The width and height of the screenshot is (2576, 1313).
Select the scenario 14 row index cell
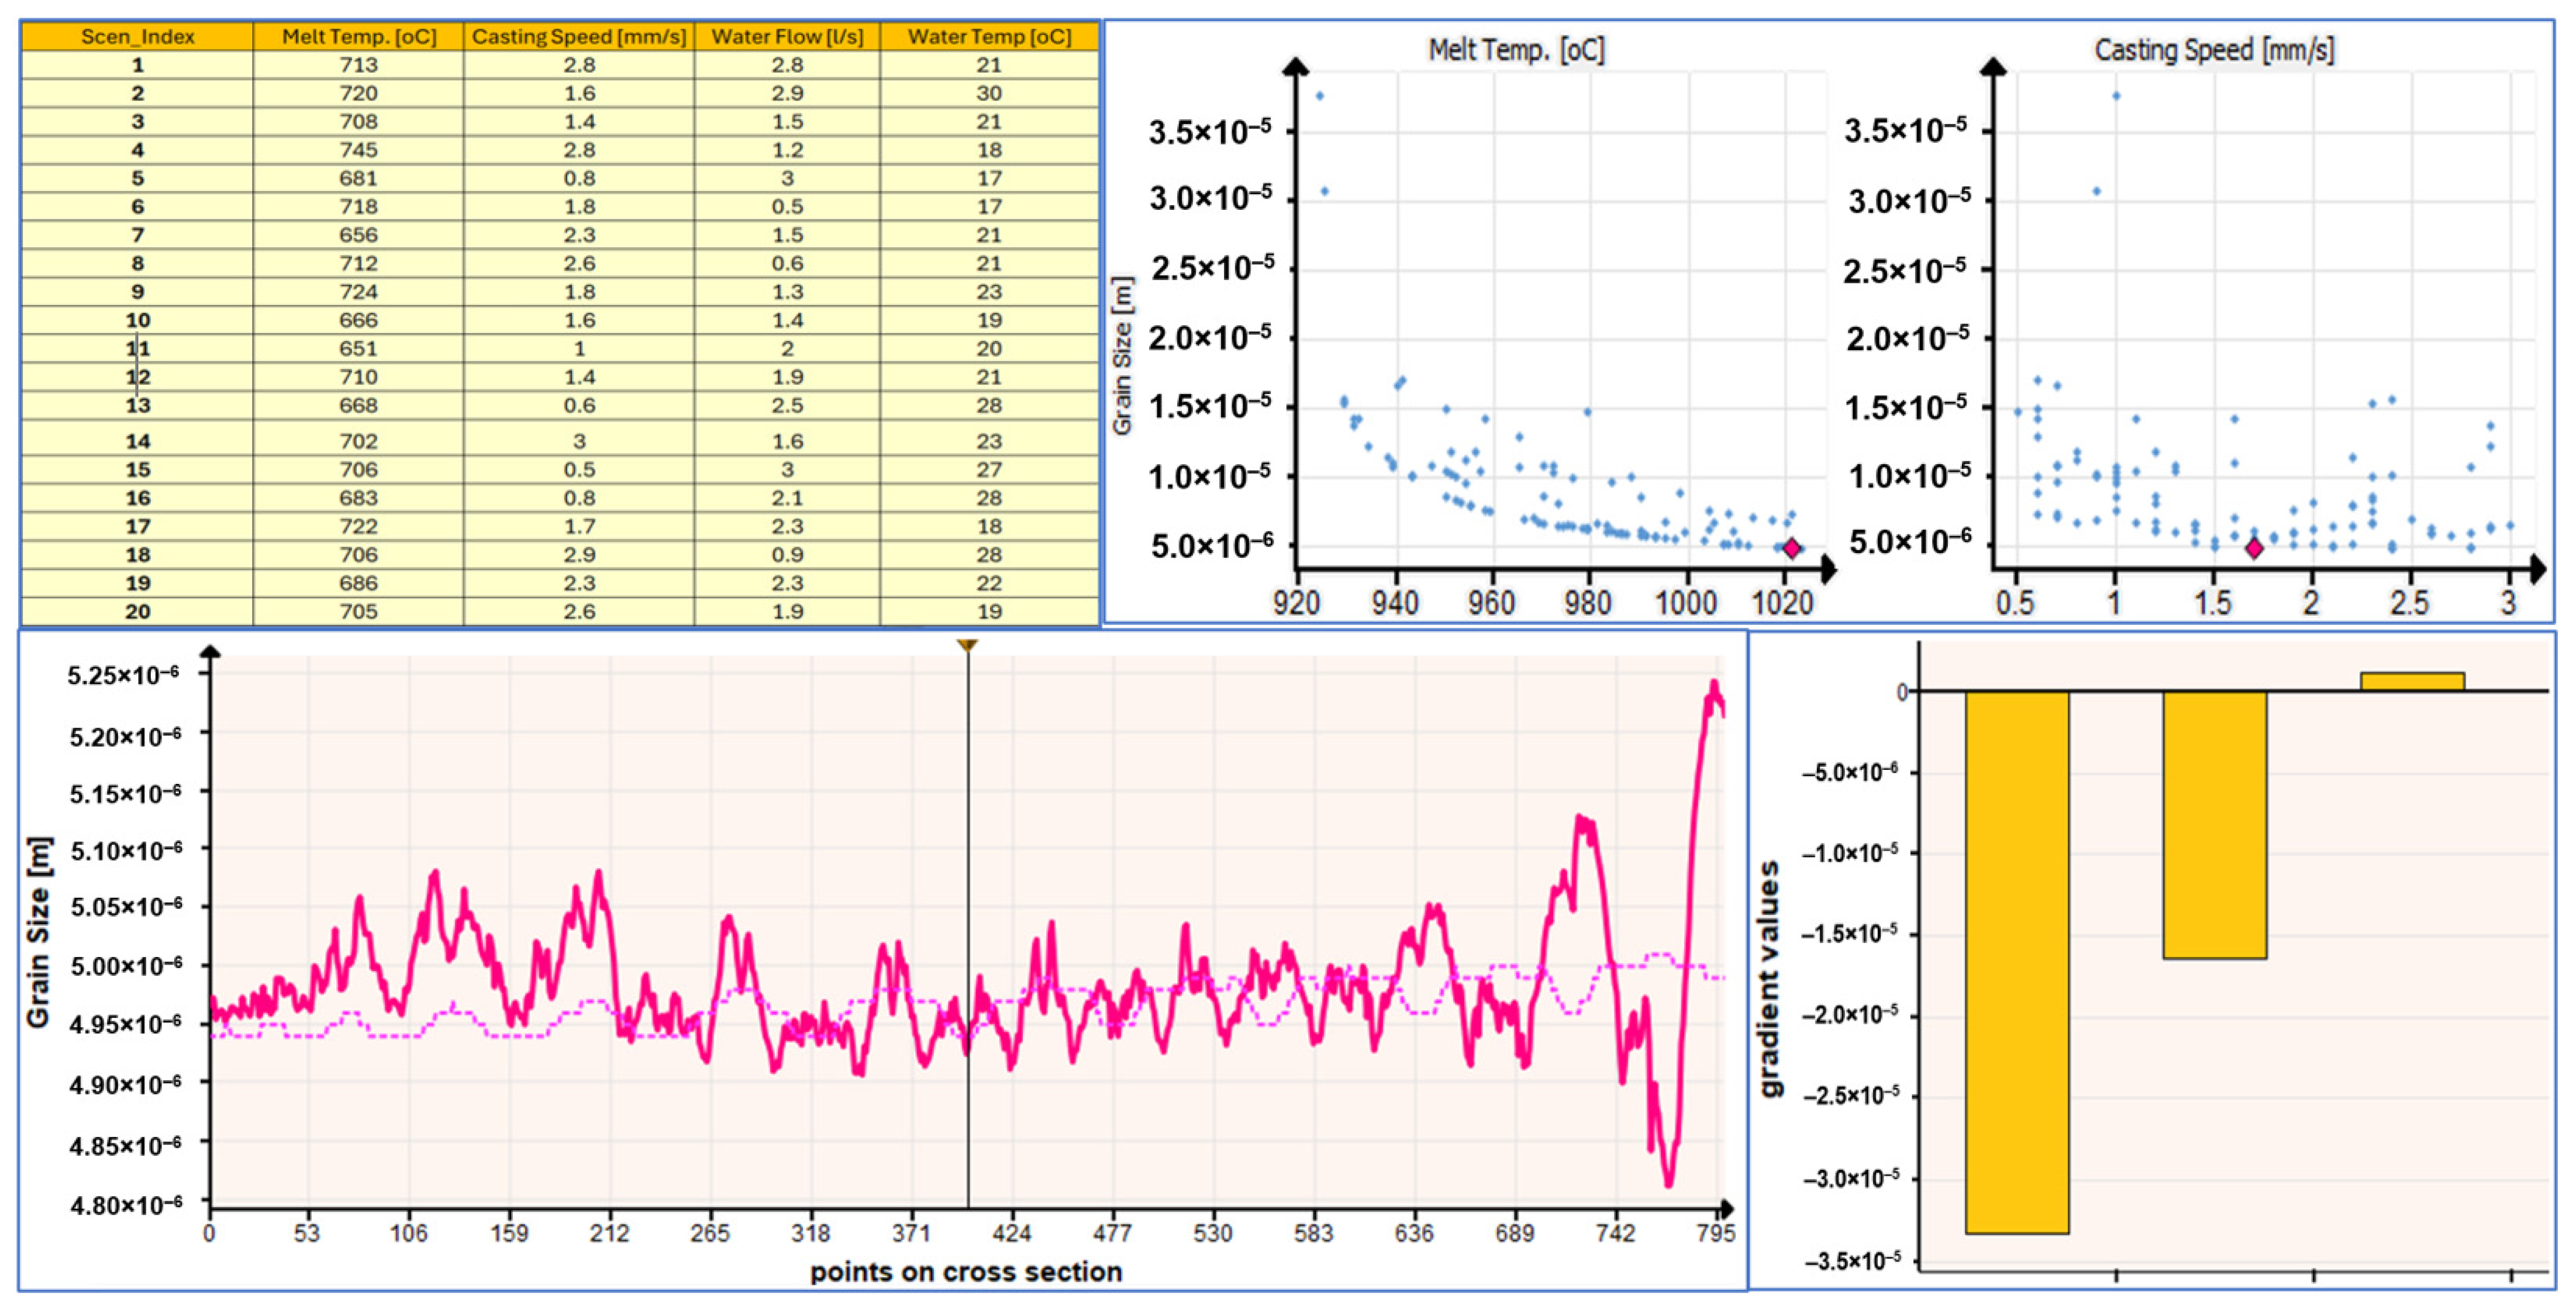coord(137,441)
